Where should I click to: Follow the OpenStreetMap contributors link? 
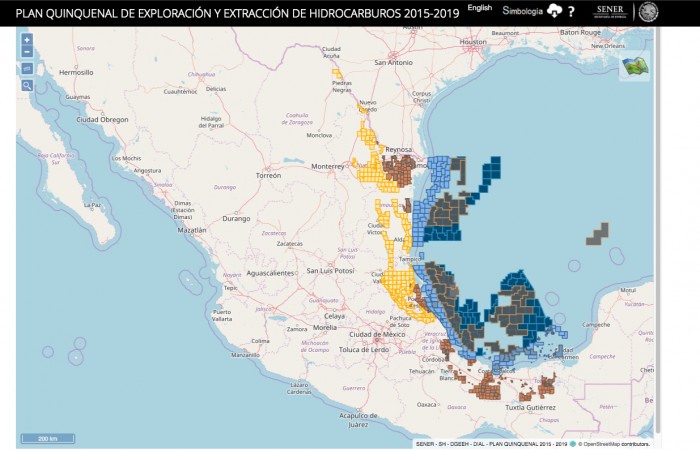point(616,443)
